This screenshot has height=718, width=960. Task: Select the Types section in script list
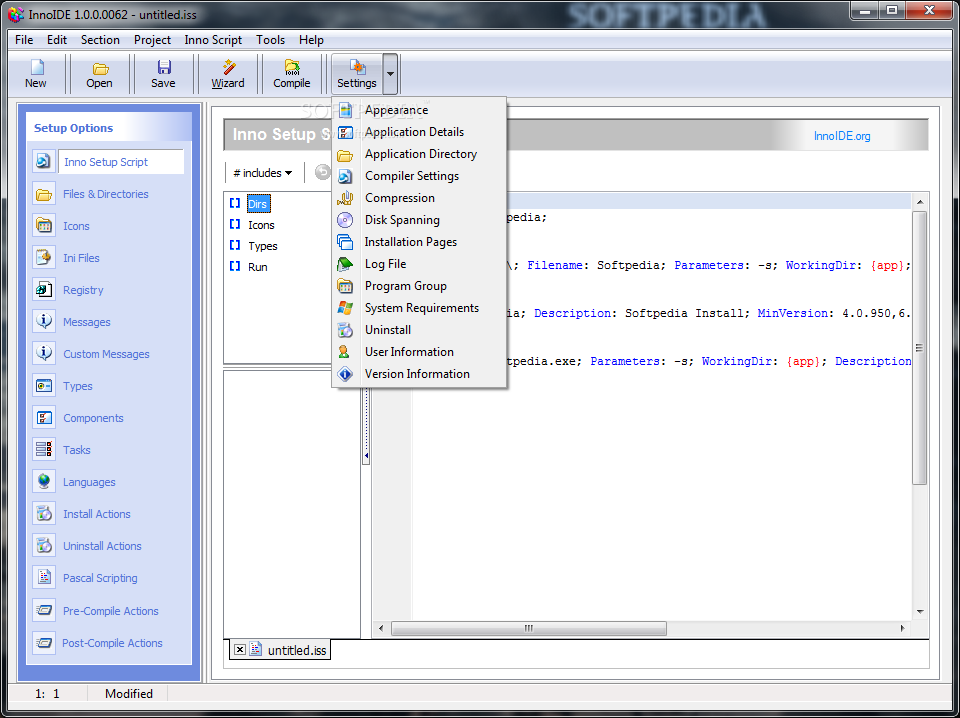tap(263, 246)
